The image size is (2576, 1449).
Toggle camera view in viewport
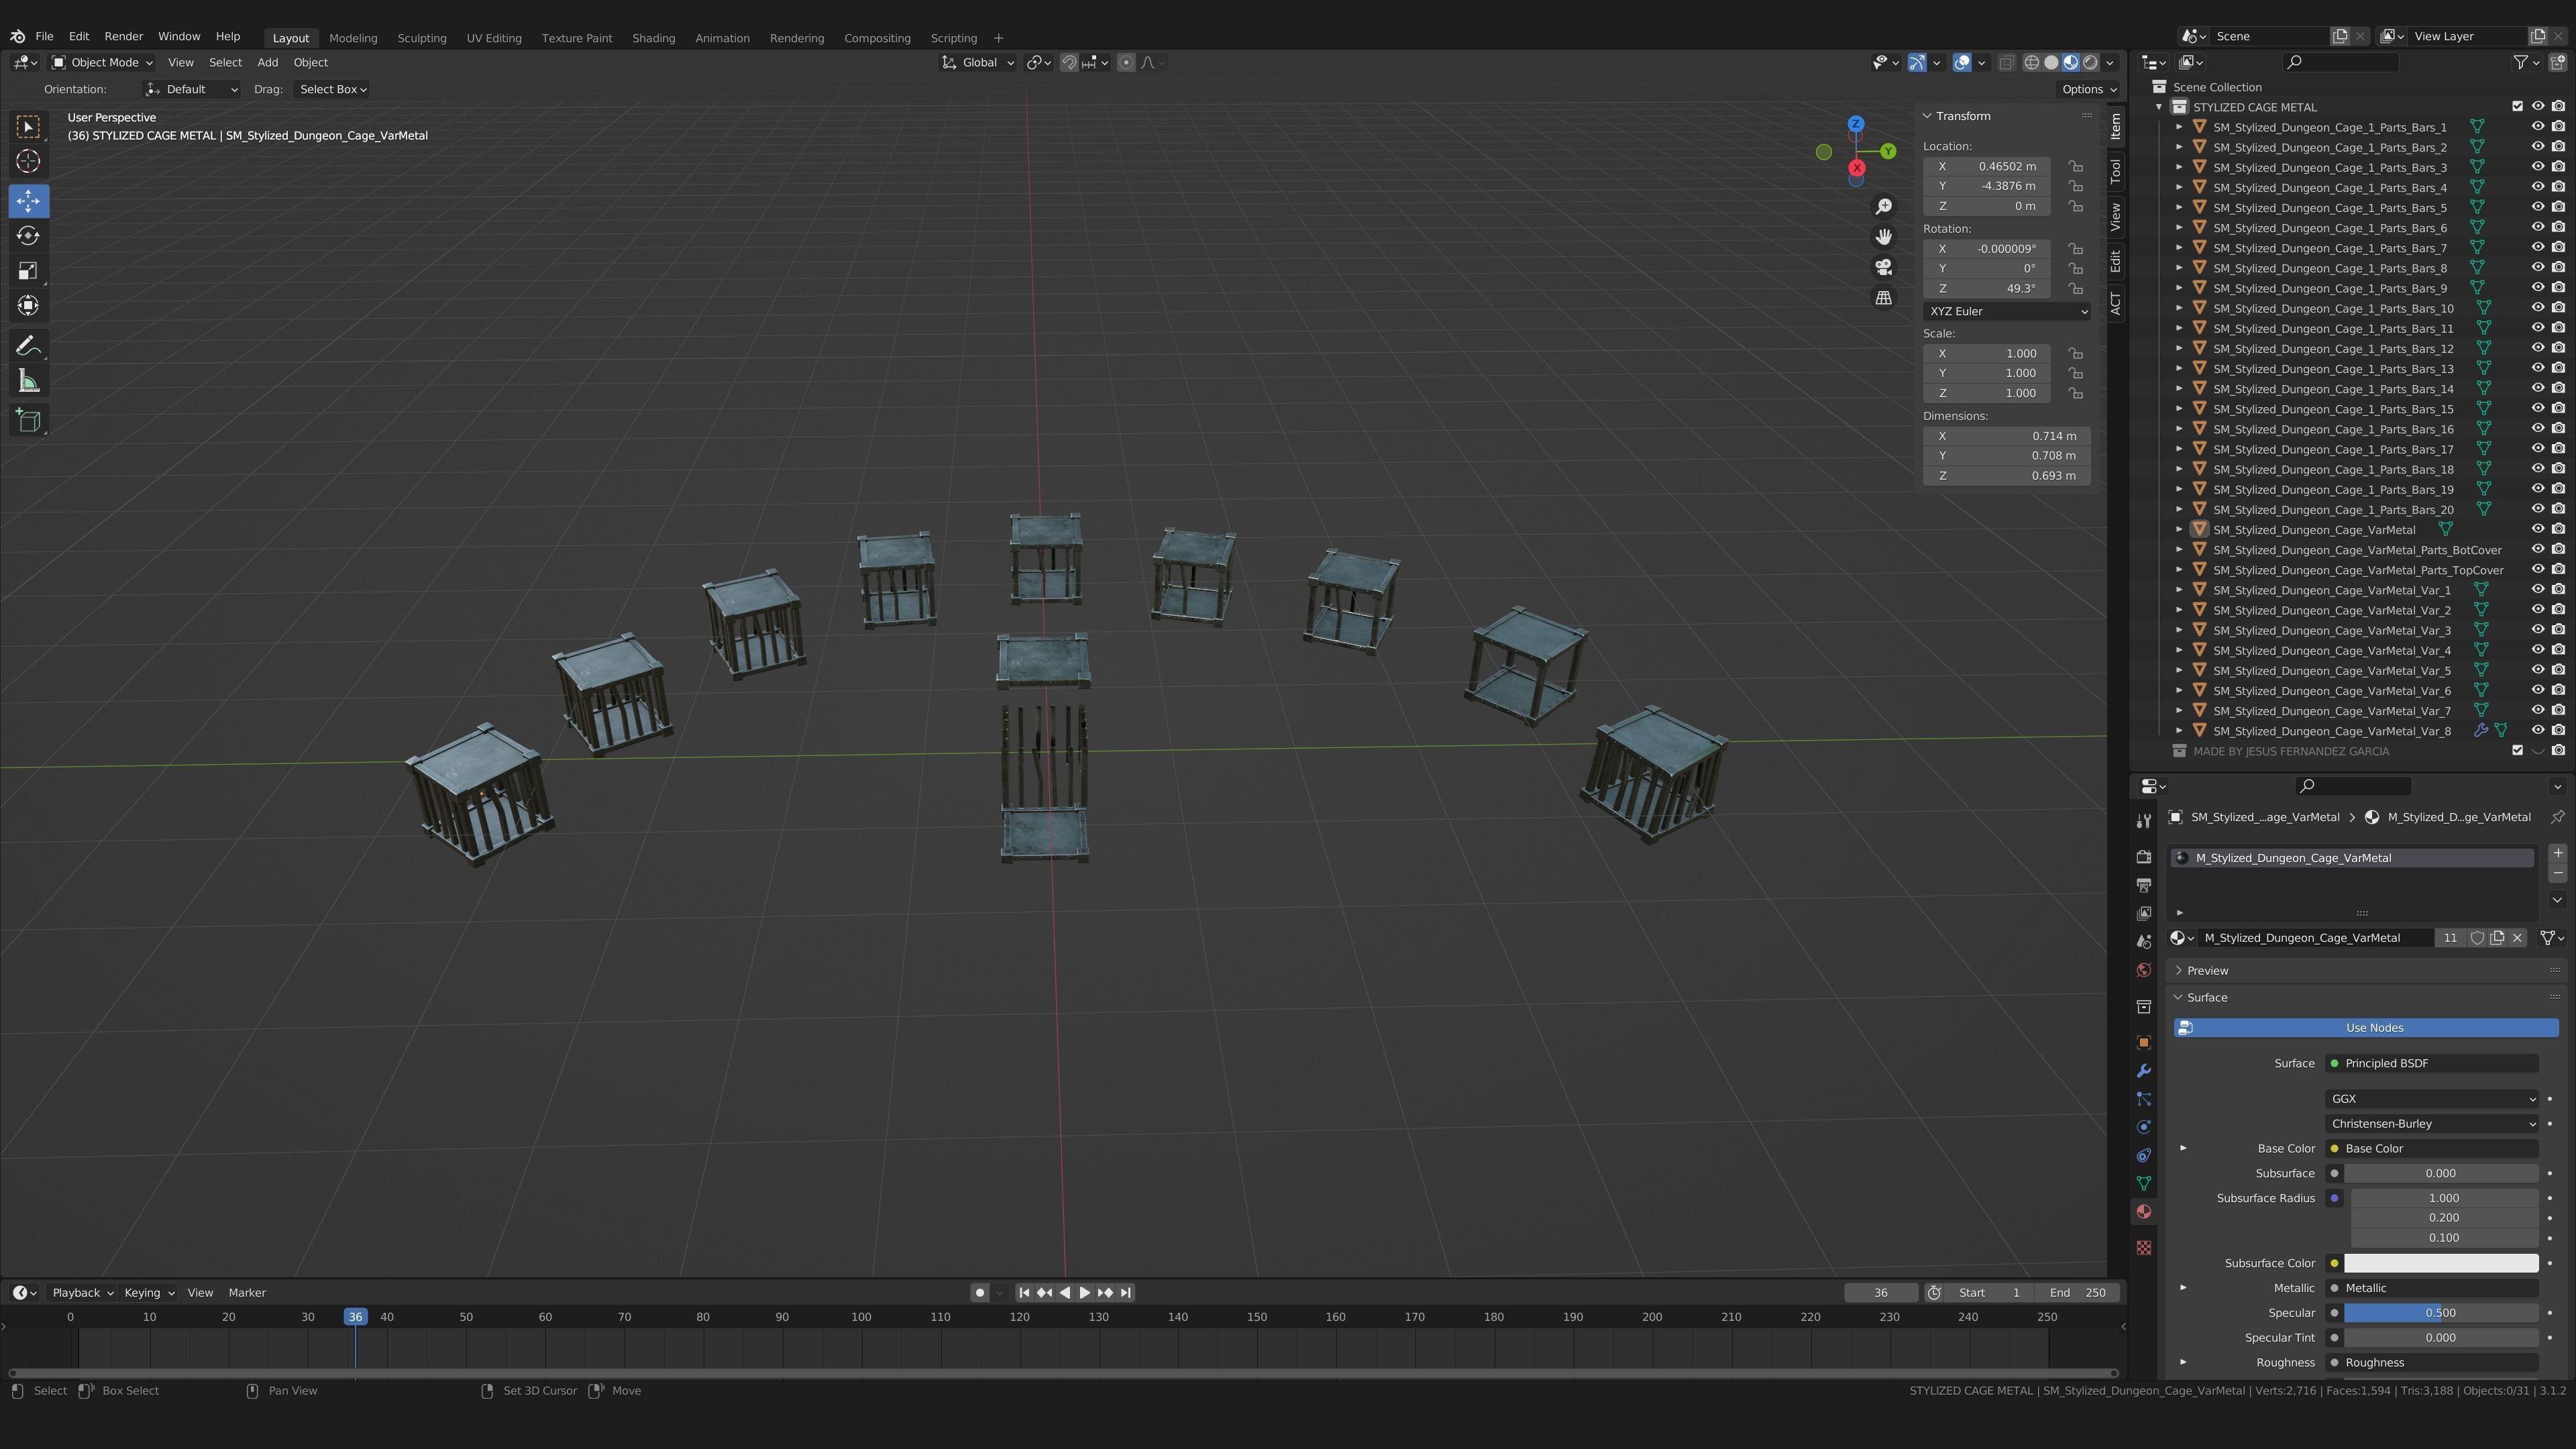click(1883, 267)
